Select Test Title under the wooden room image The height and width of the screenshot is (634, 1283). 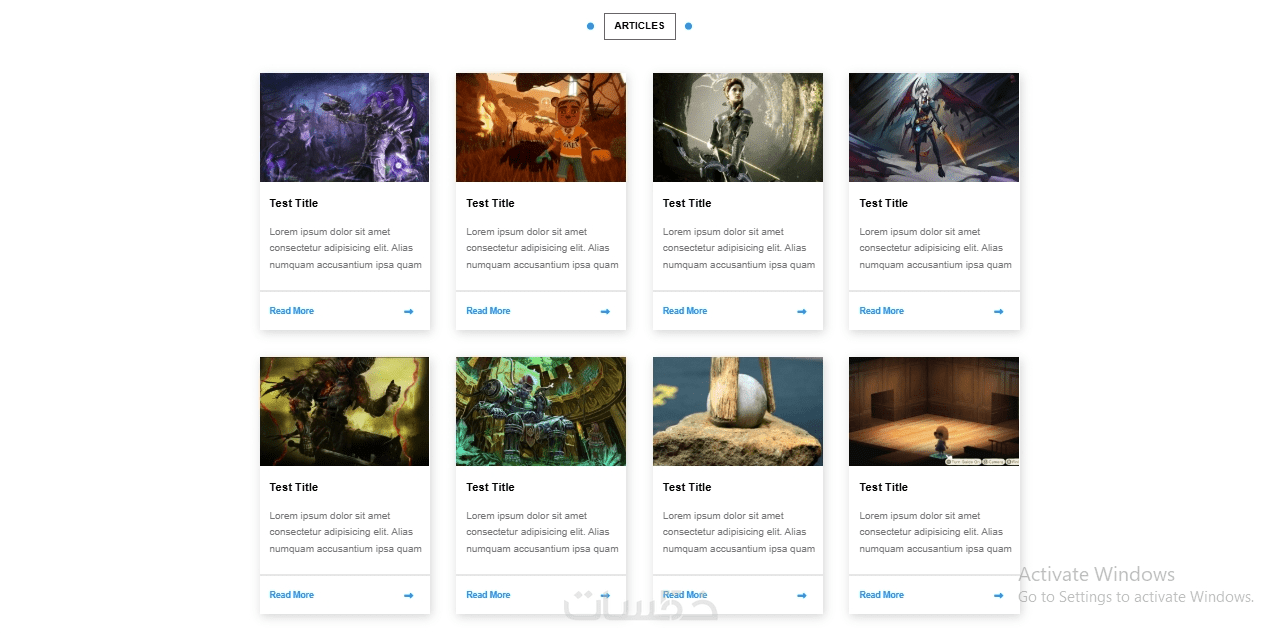(884, 487)
